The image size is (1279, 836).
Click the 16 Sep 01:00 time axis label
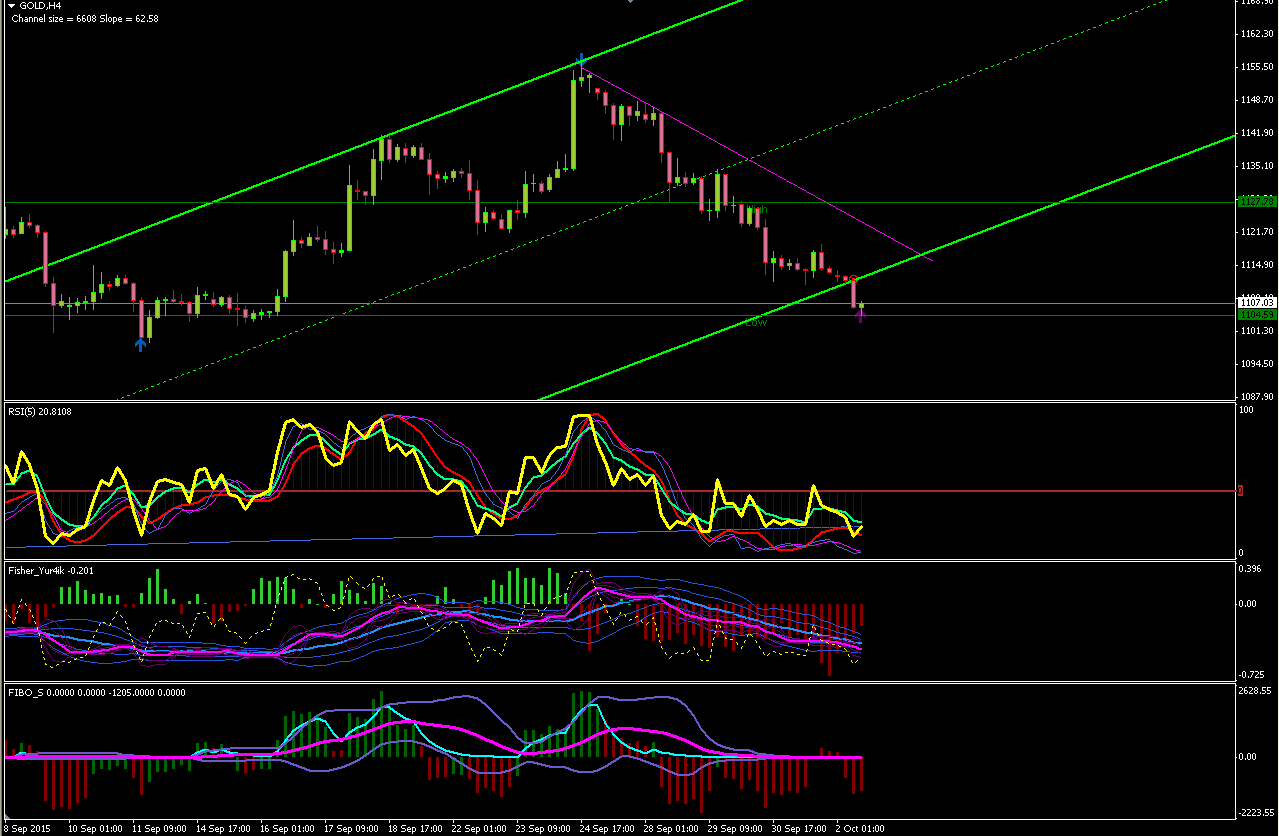pos(288,829)
